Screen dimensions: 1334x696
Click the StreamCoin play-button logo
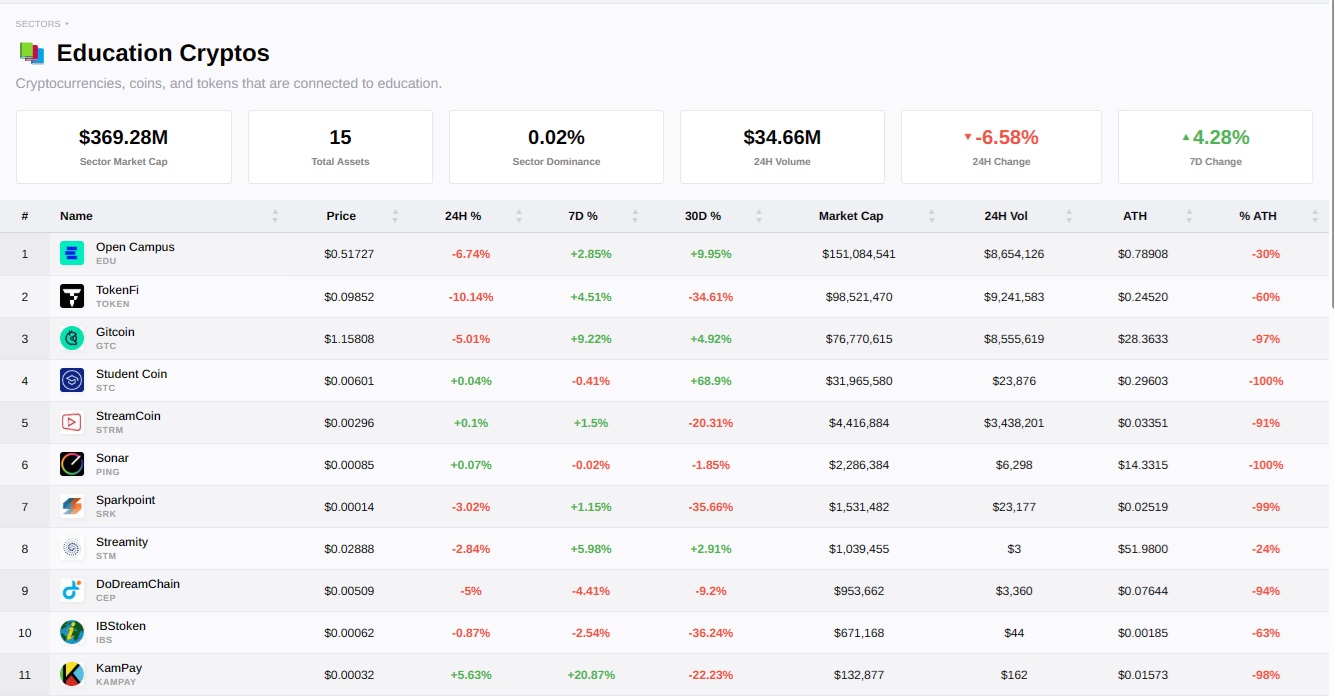point(72,422)
